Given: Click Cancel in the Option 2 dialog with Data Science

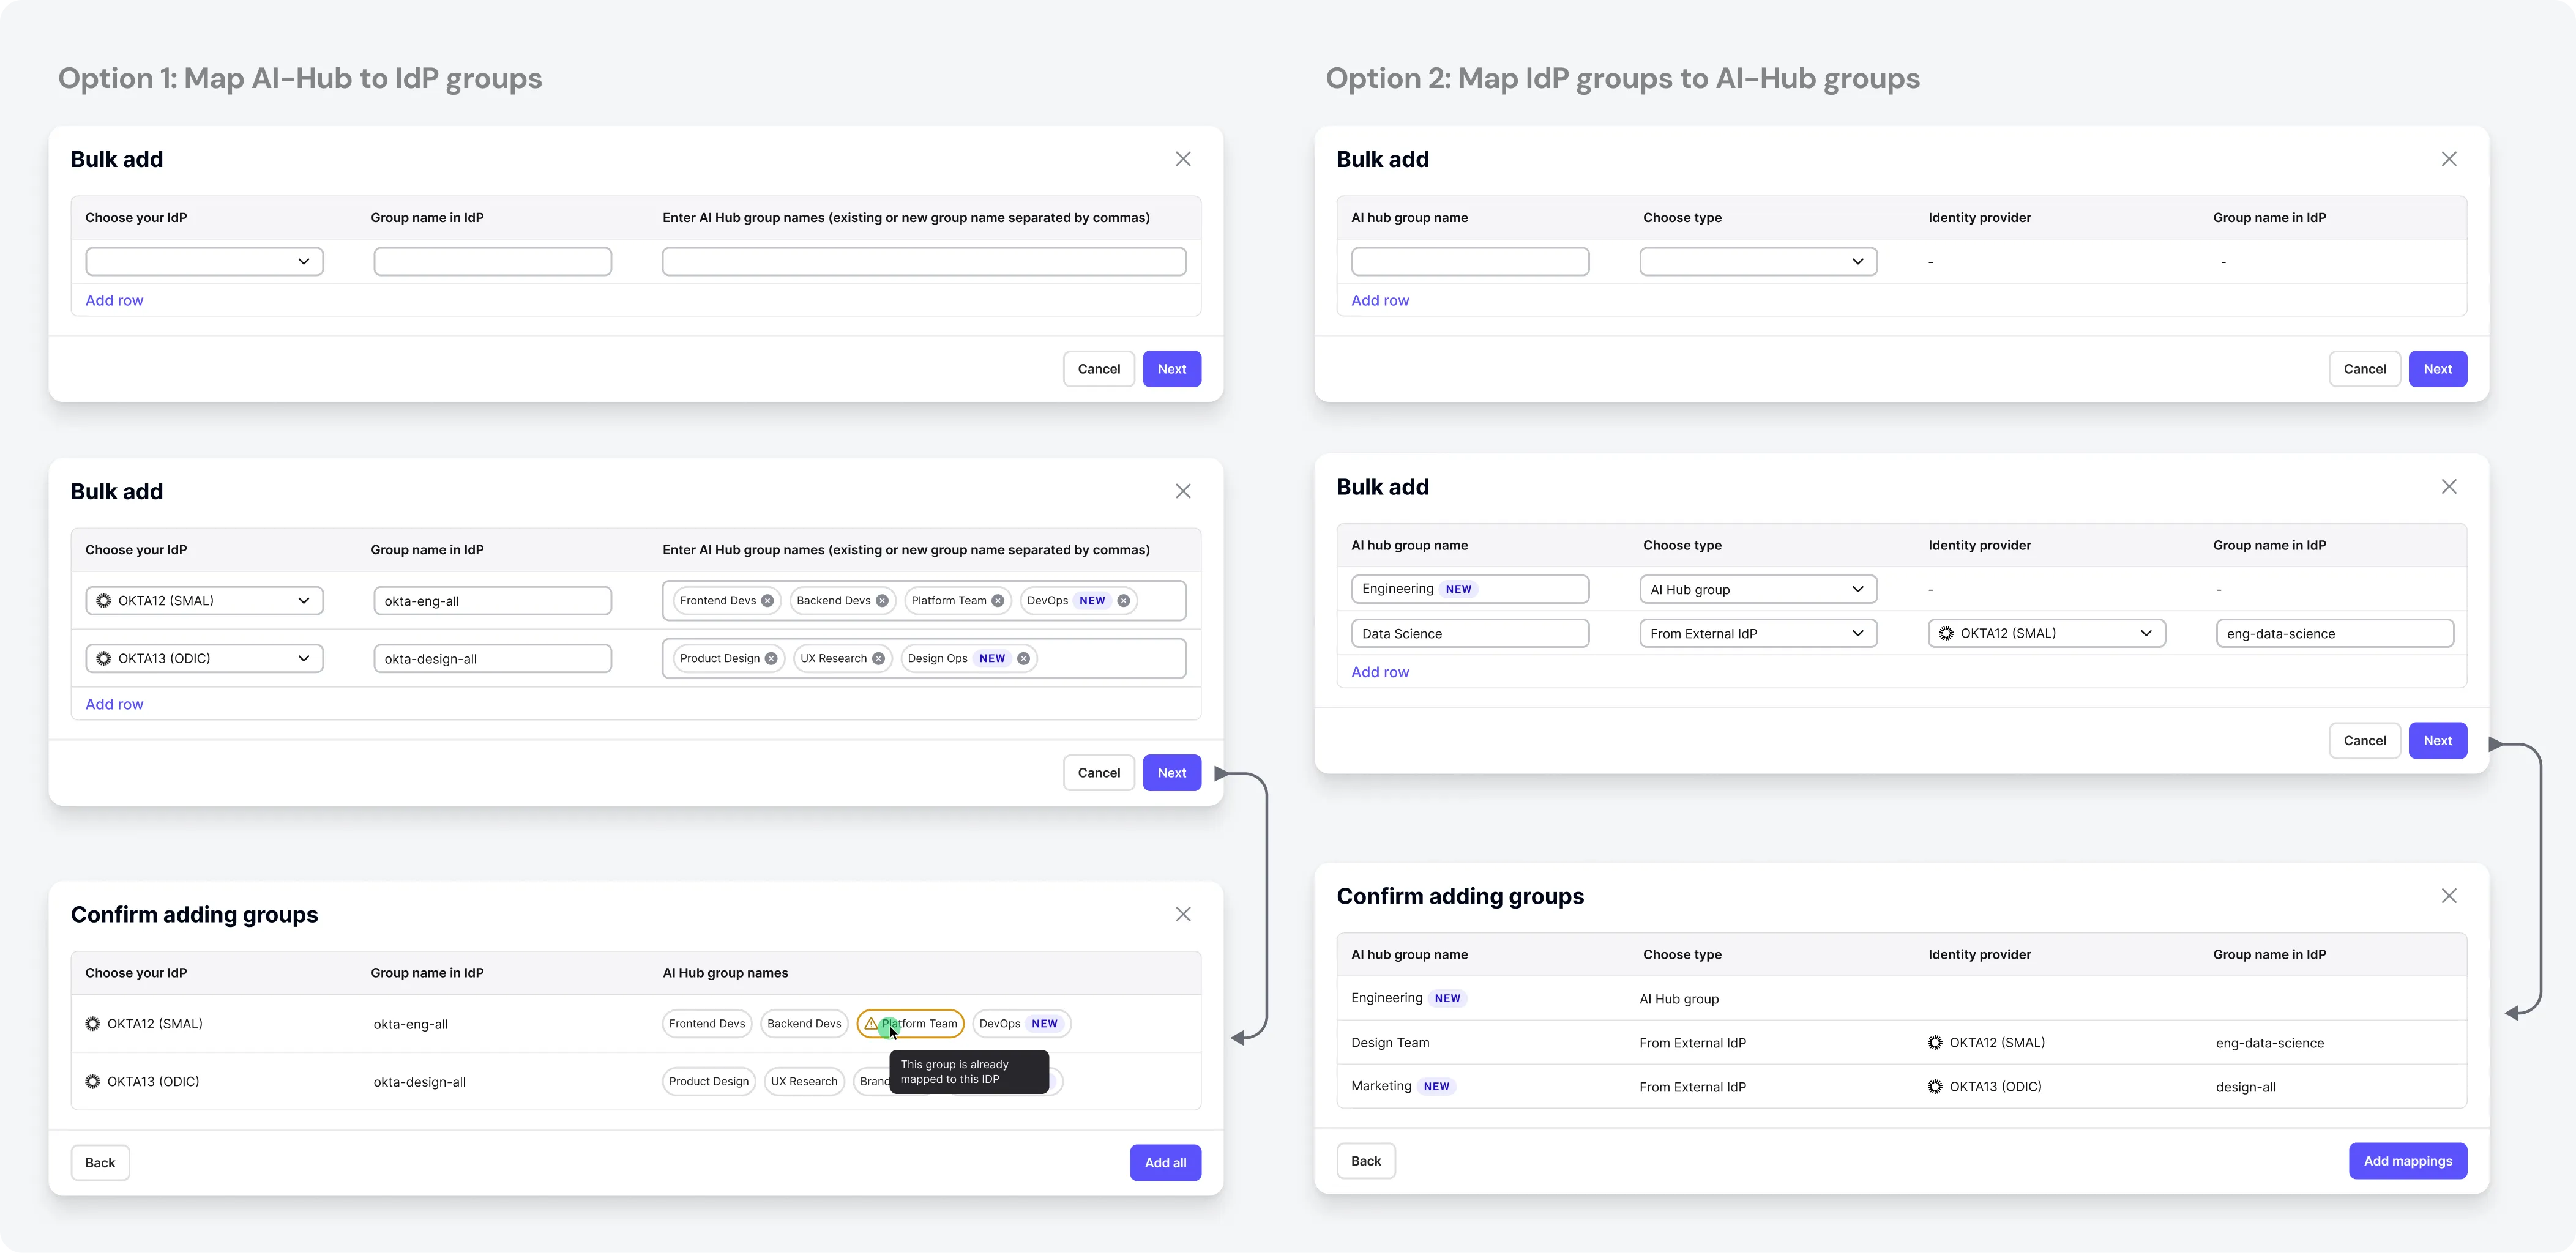Looking at the screenshot, I should [x=2364, y=741].
